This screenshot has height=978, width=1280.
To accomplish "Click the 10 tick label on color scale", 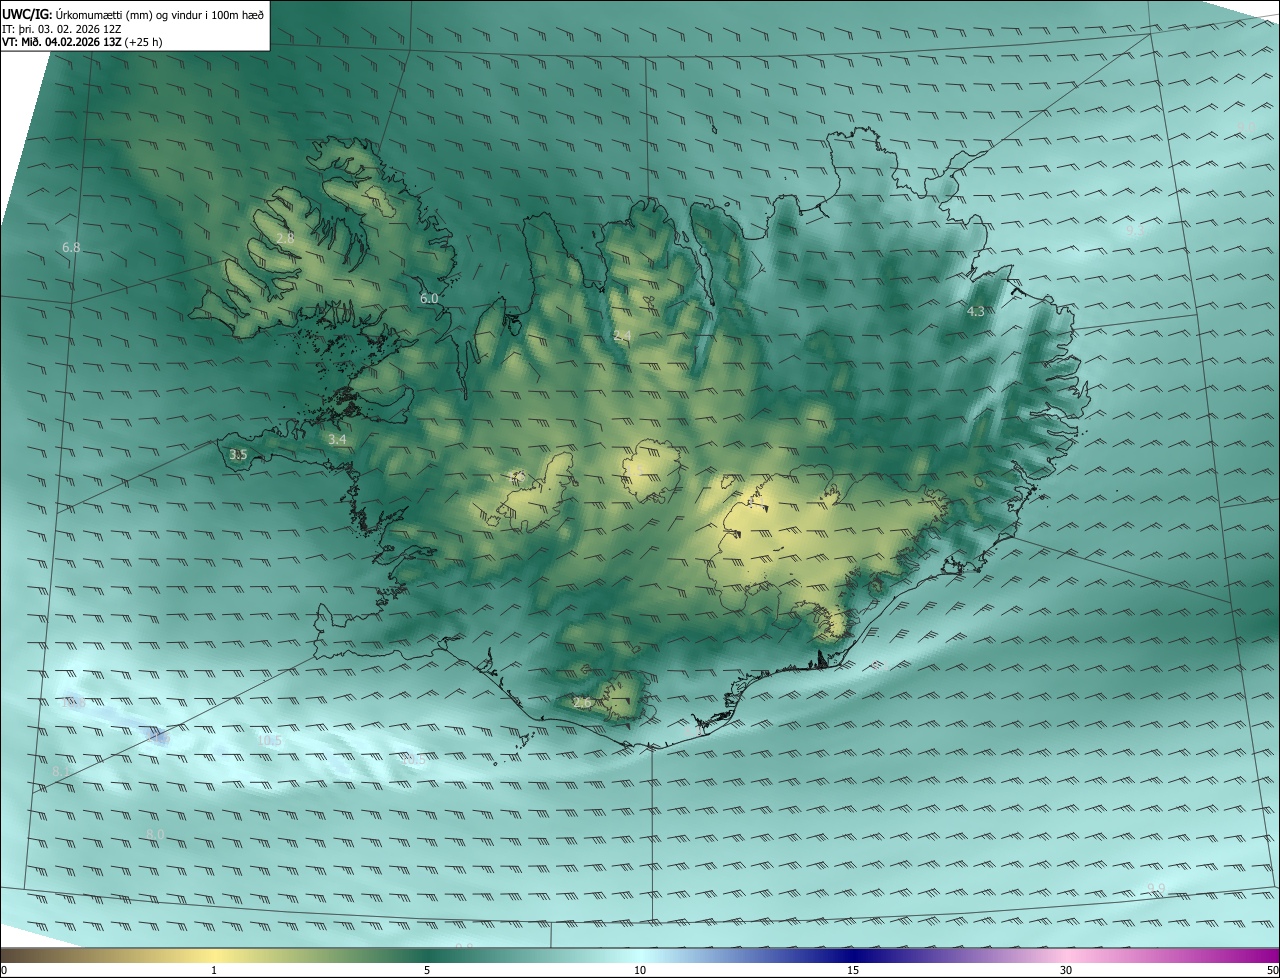I will (640, 970).
